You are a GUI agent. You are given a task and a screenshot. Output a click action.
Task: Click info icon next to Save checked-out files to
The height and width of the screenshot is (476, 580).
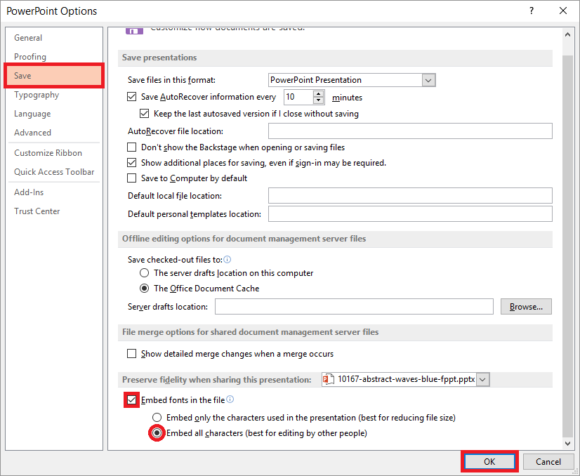pyautogui.click(x=227, y=259)
